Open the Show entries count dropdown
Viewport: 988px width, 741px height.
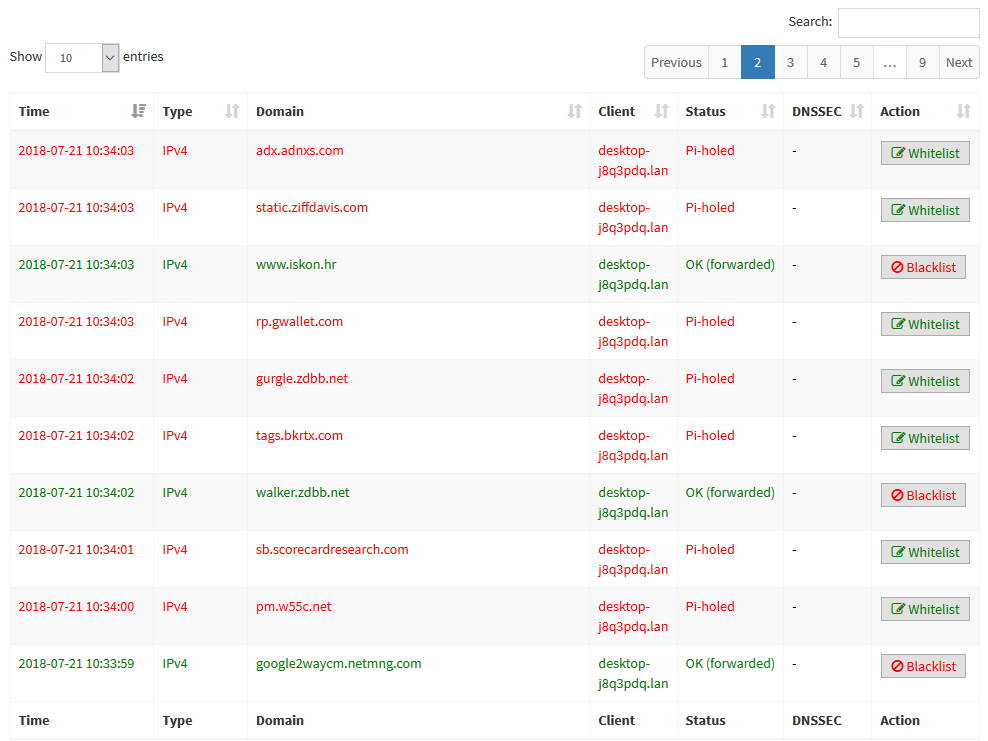click(x=82, y=58)
